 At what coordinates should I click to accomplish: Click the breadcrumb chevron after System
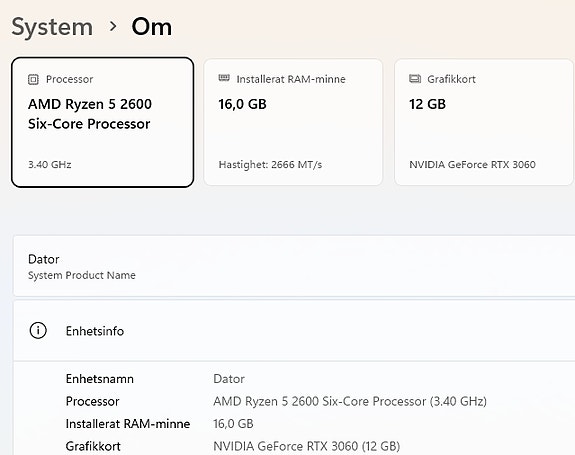[x=113, y=26]
